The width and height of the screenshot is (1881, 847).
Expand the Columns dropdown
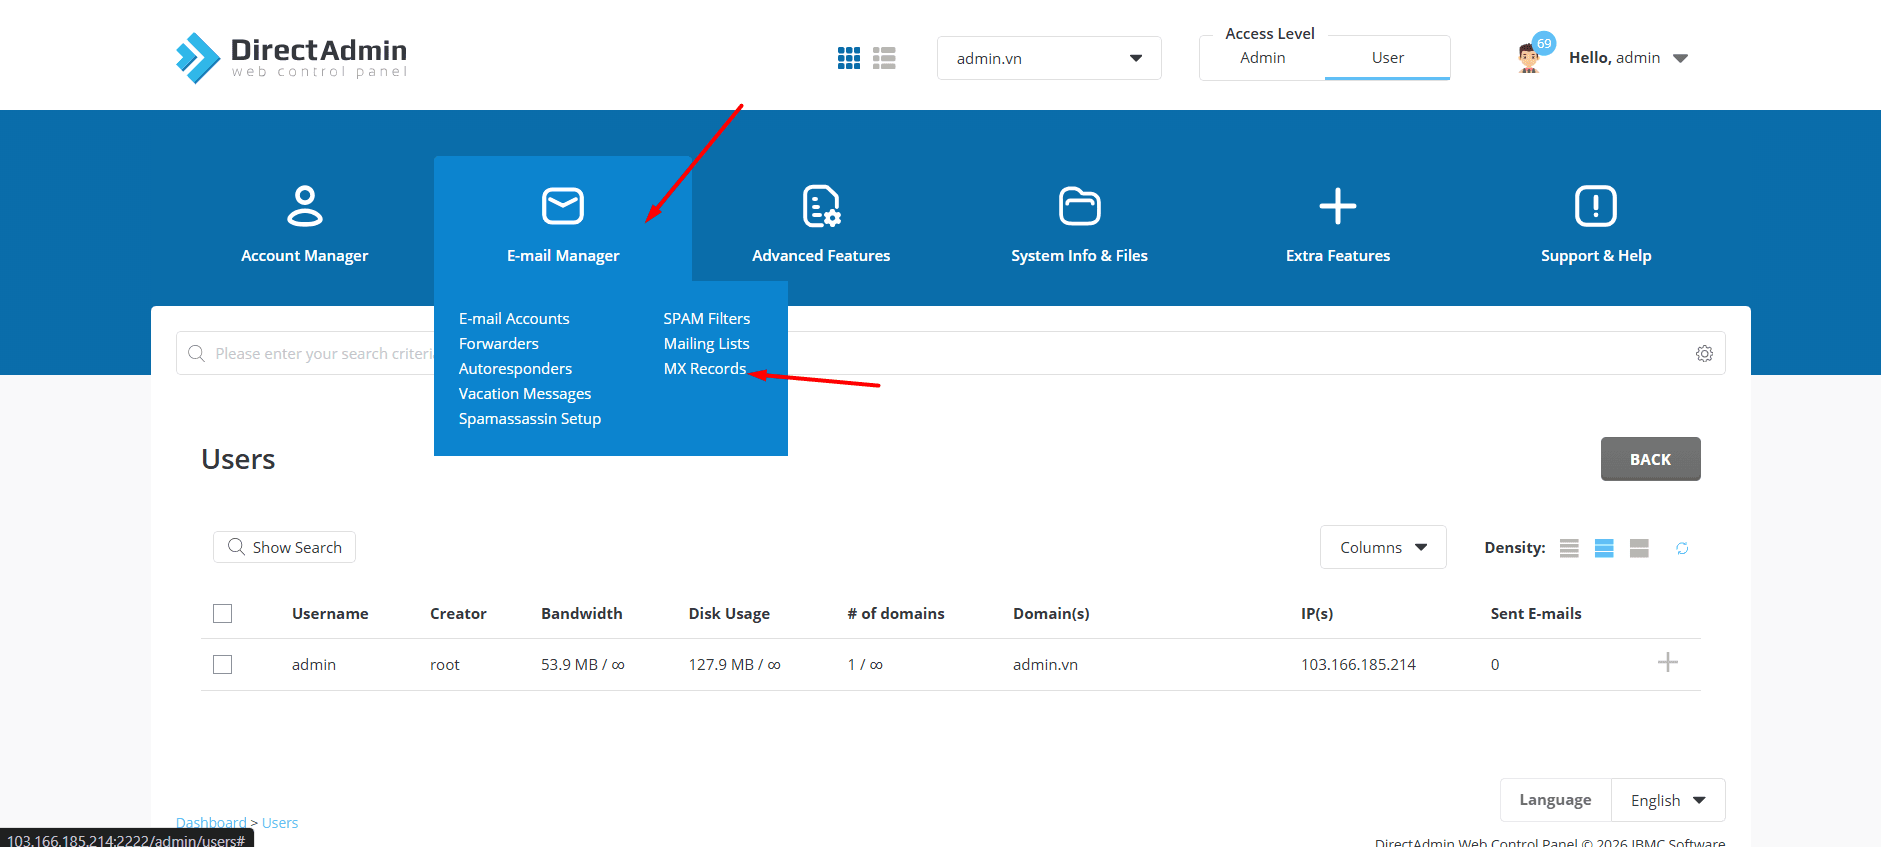click(x=1382, y=547)
